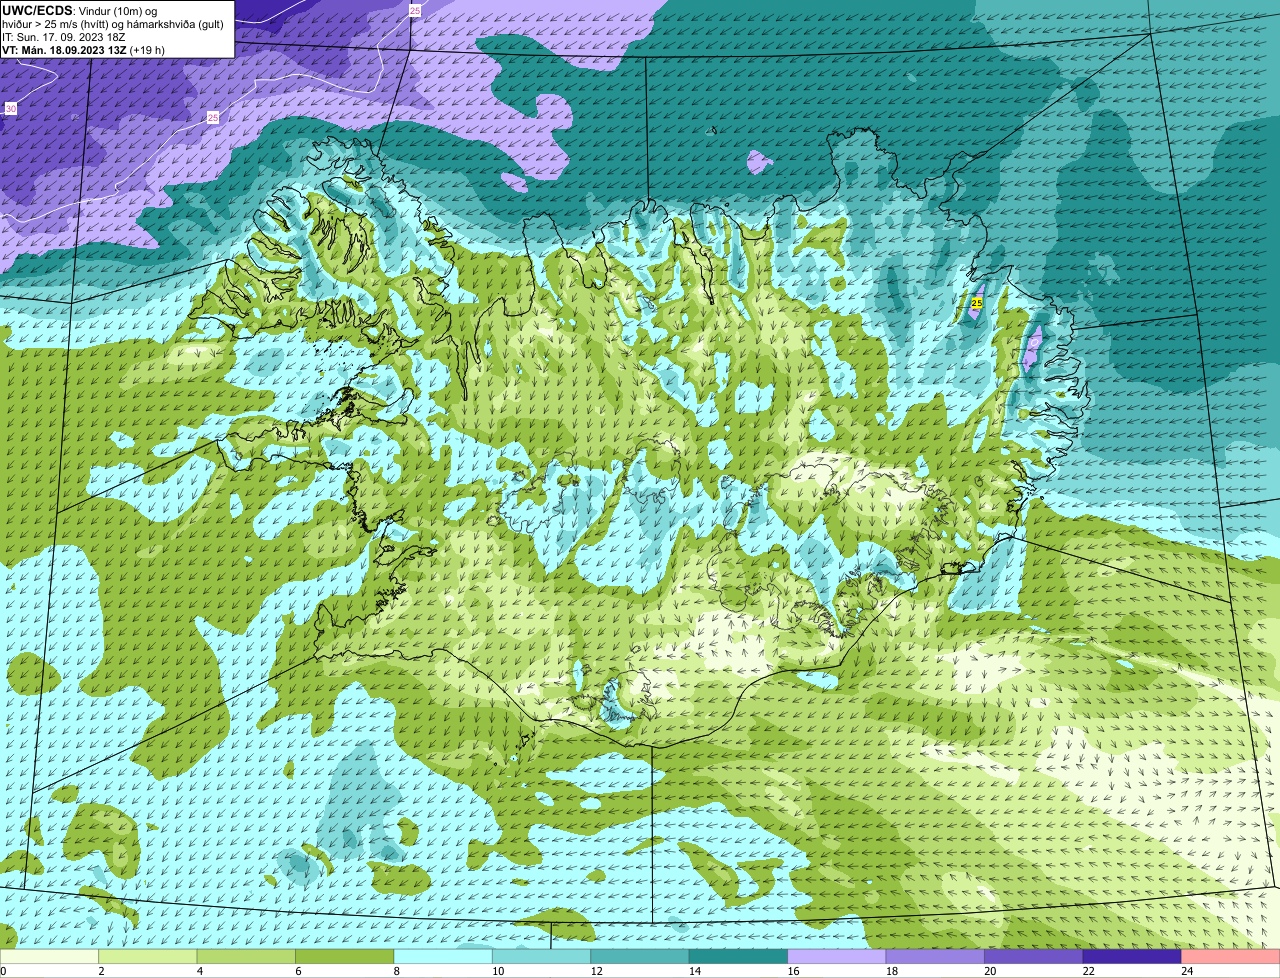Click the legend tick label 18
Image resolution: width=1280 pixels, height=978 pixels.
pyautogui.click(x=891, y=971)
